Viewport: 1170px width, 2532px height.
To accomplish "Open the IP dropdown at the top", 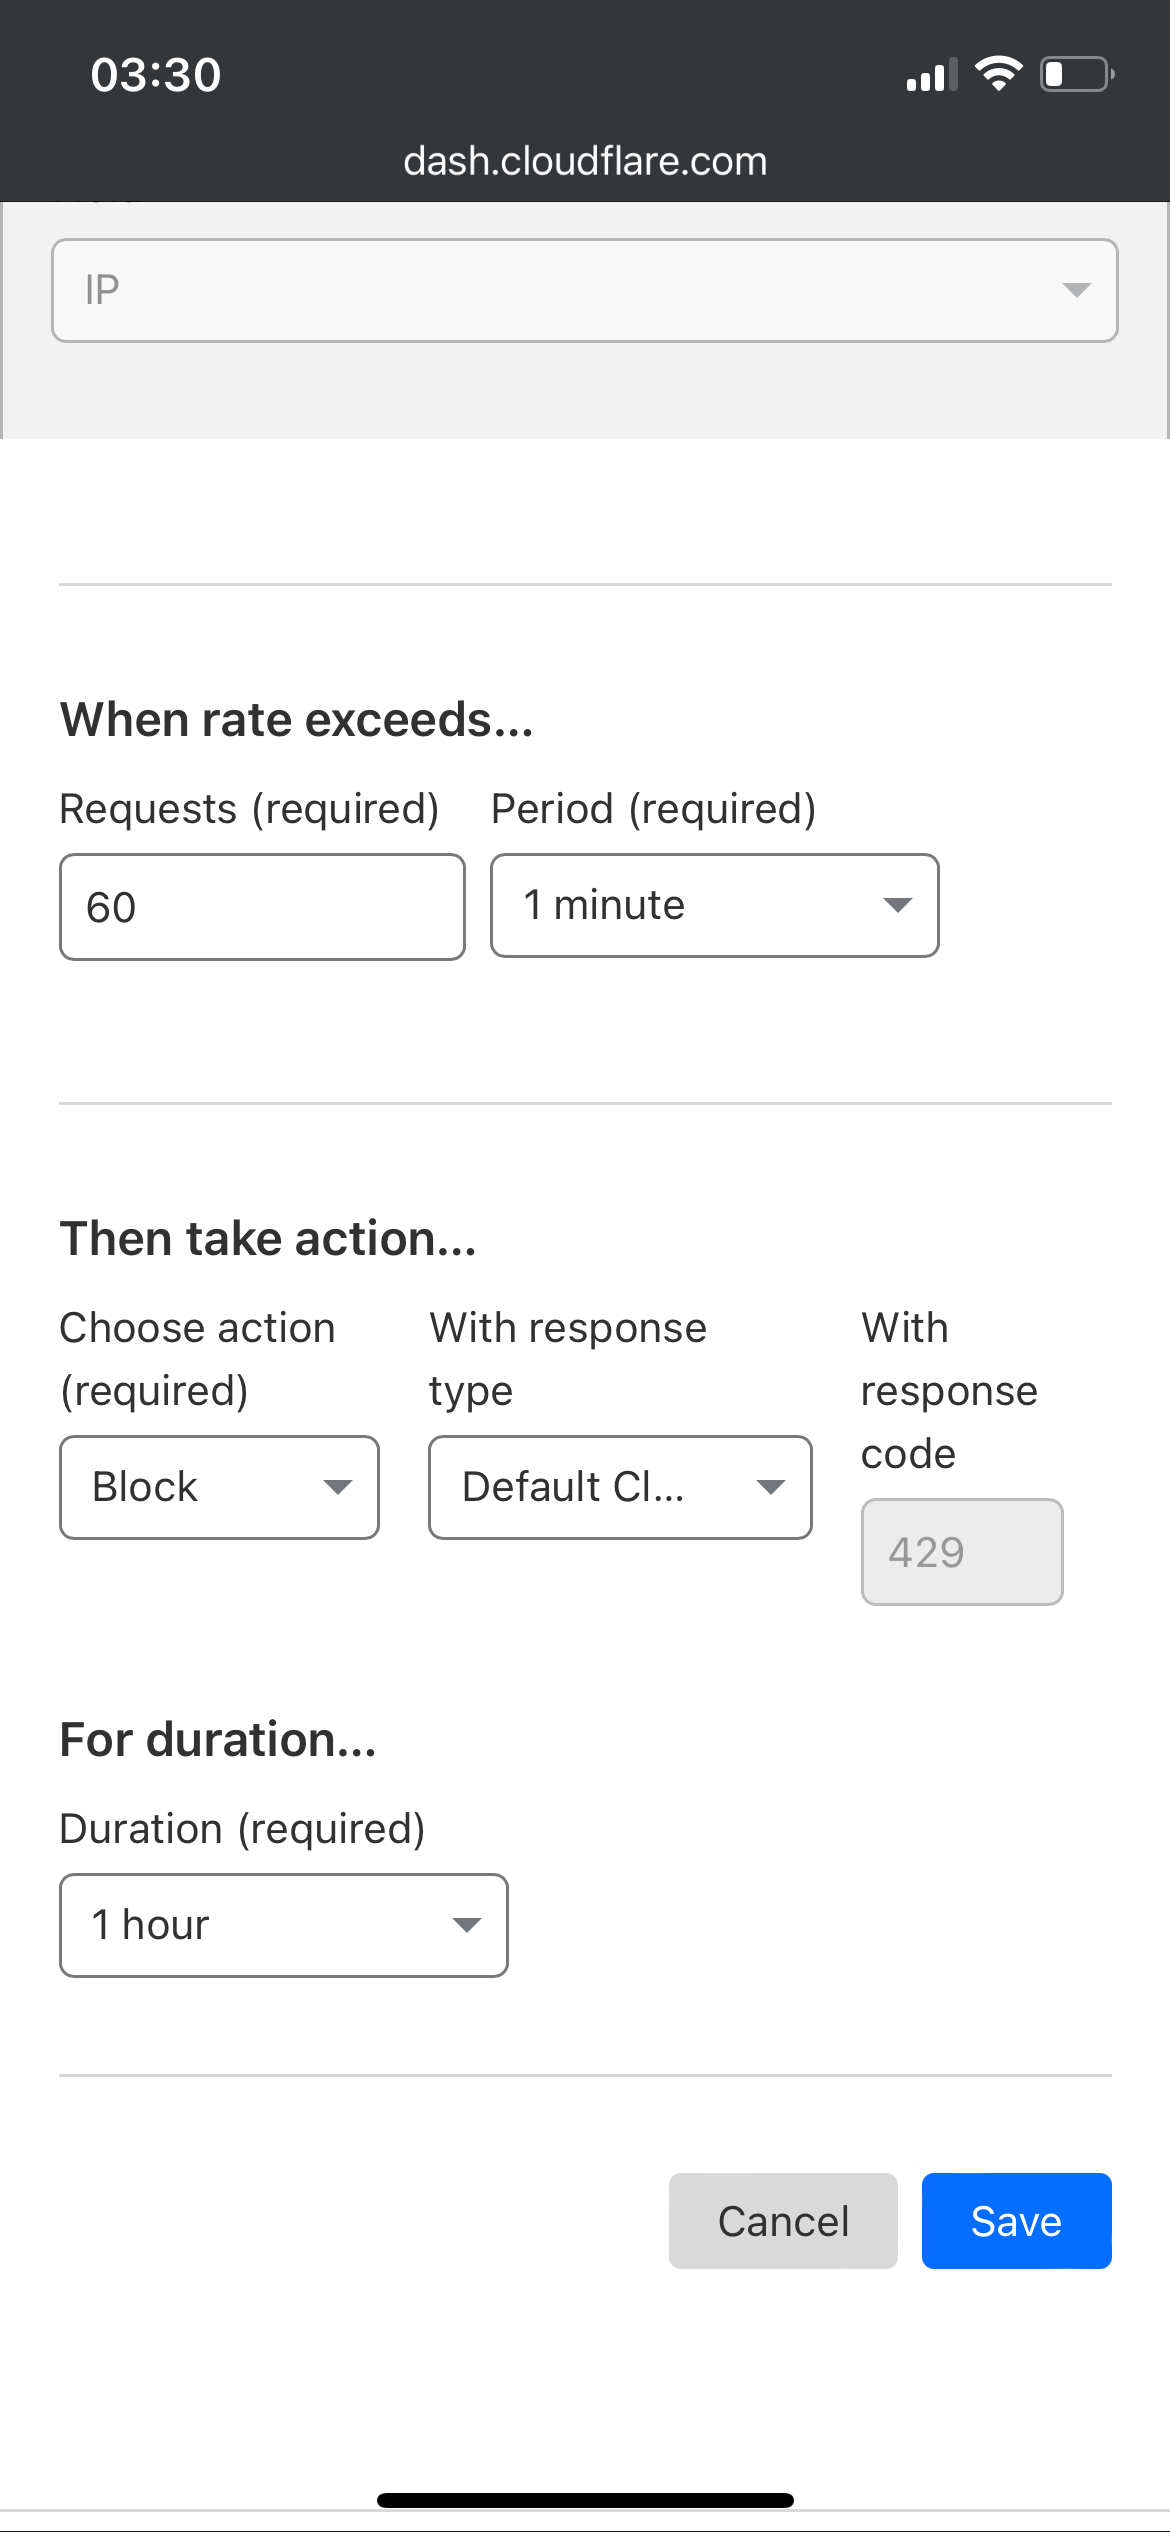I will pos(584,290).
